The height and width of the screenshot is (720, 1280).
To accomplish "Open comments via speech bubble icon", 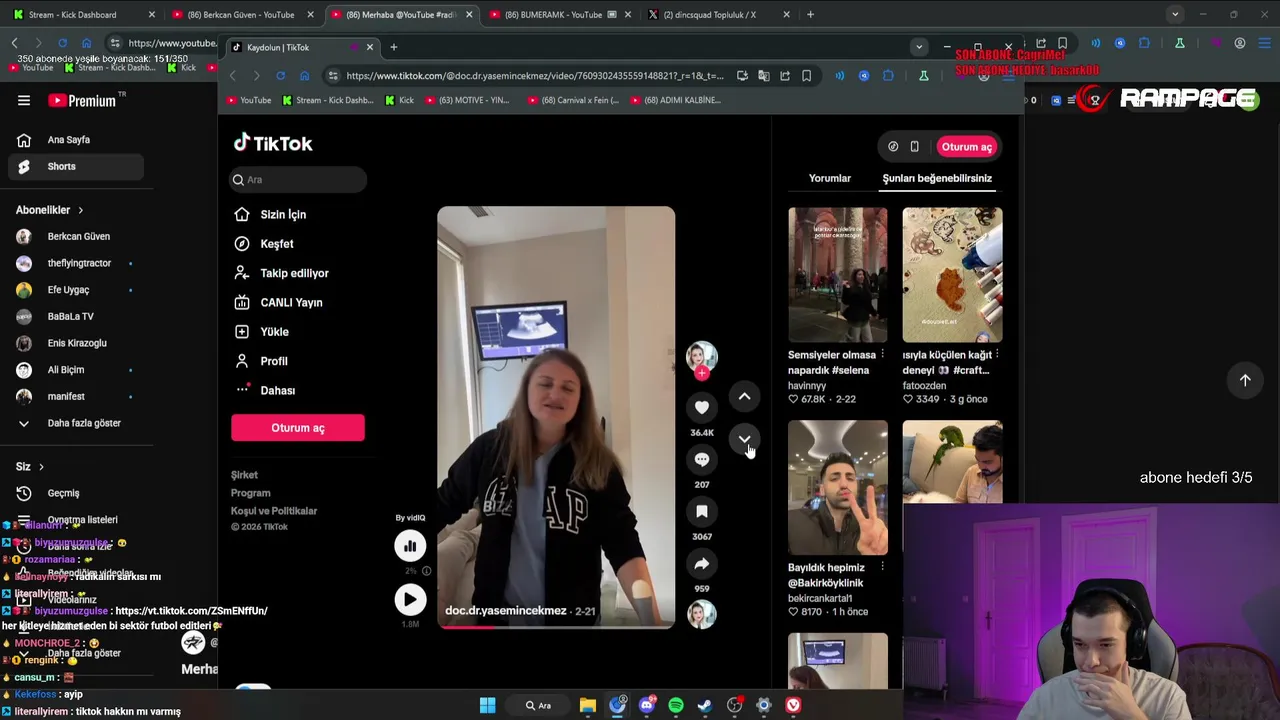I will point(702,459).
